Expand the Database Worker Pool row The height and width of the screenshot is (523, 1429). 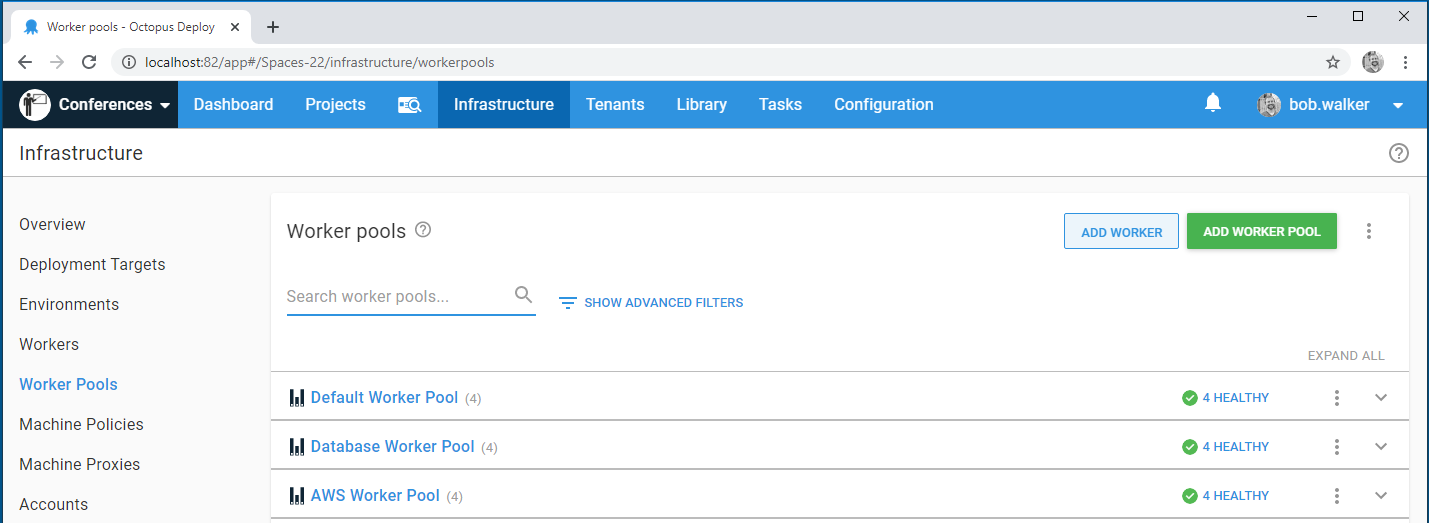pyautogui.click(x=1381, y=447)
